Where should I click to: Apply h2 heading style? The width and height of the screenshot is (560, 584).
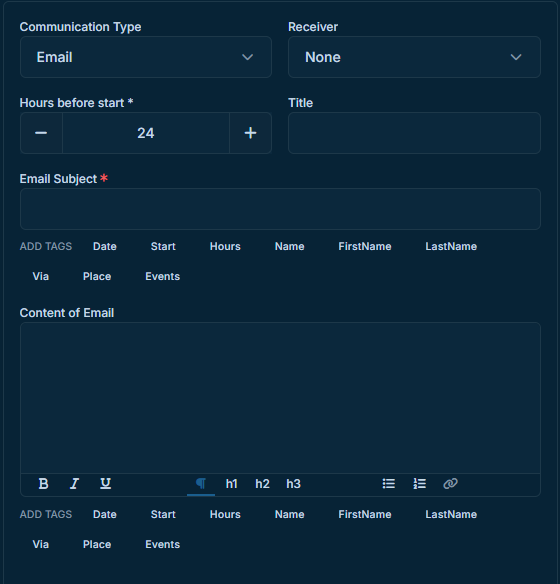[x=262, y=484]
